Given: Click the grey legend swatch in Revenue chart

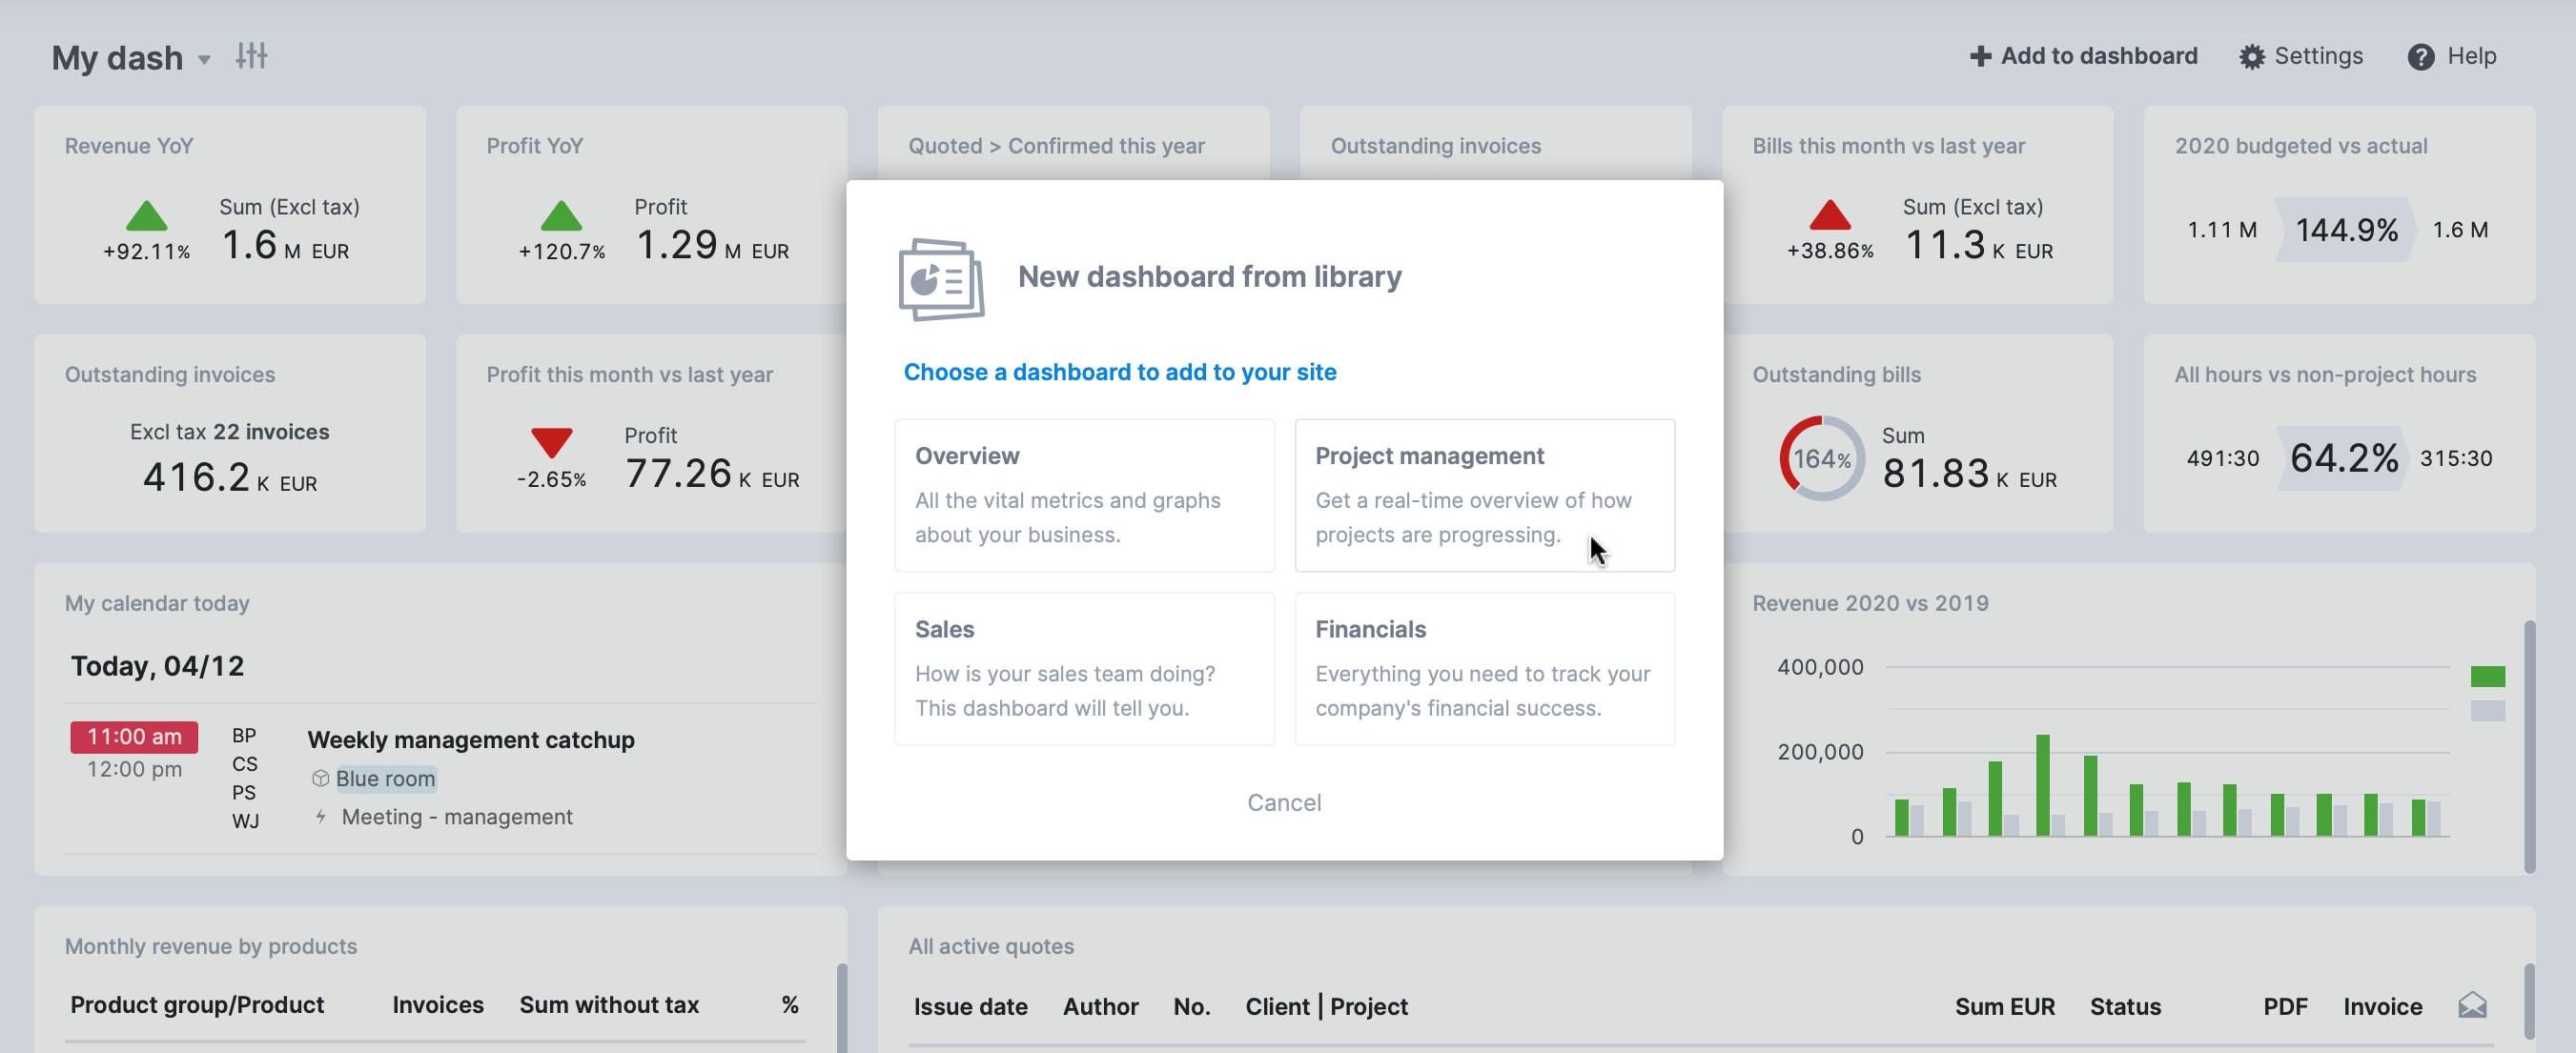Looking at the screenshot, I should coord(2487,711).
